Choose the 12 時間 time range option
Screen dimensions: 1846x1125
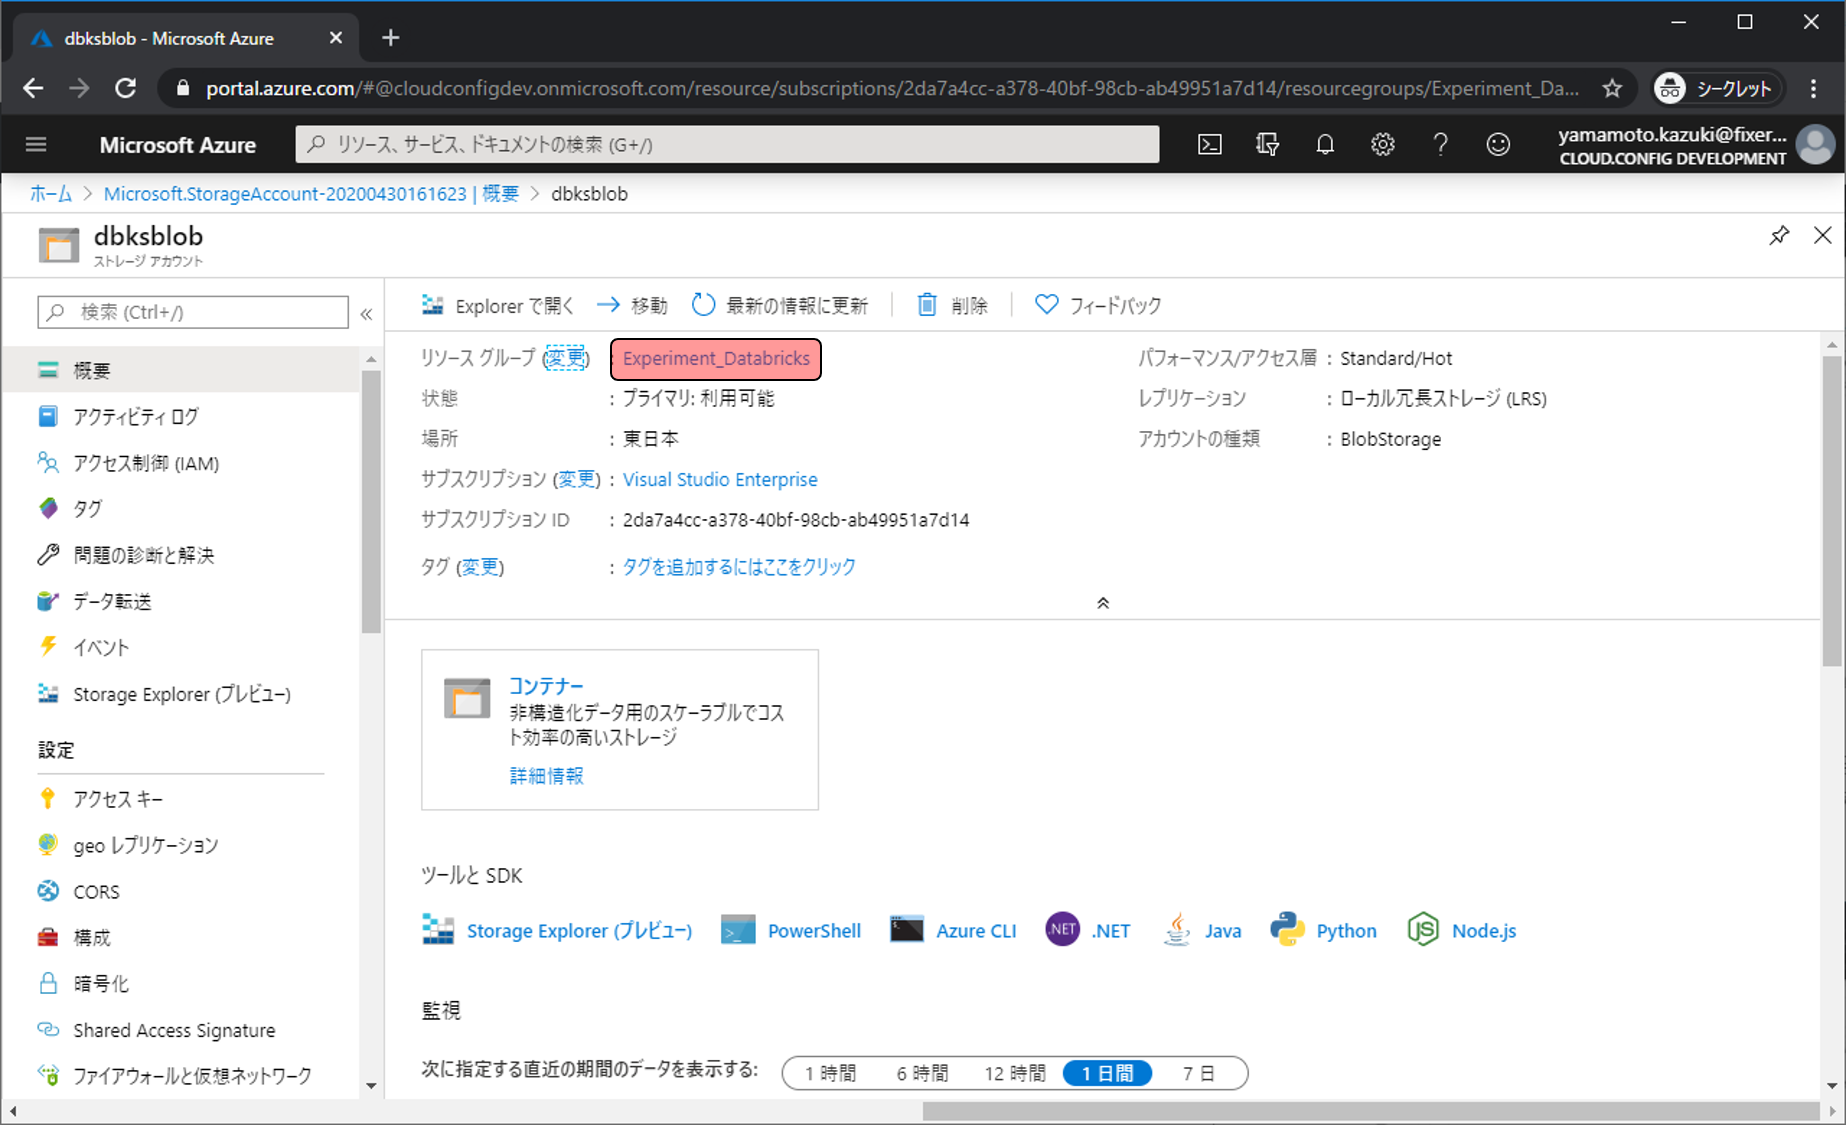[x=1014, y=1073]
